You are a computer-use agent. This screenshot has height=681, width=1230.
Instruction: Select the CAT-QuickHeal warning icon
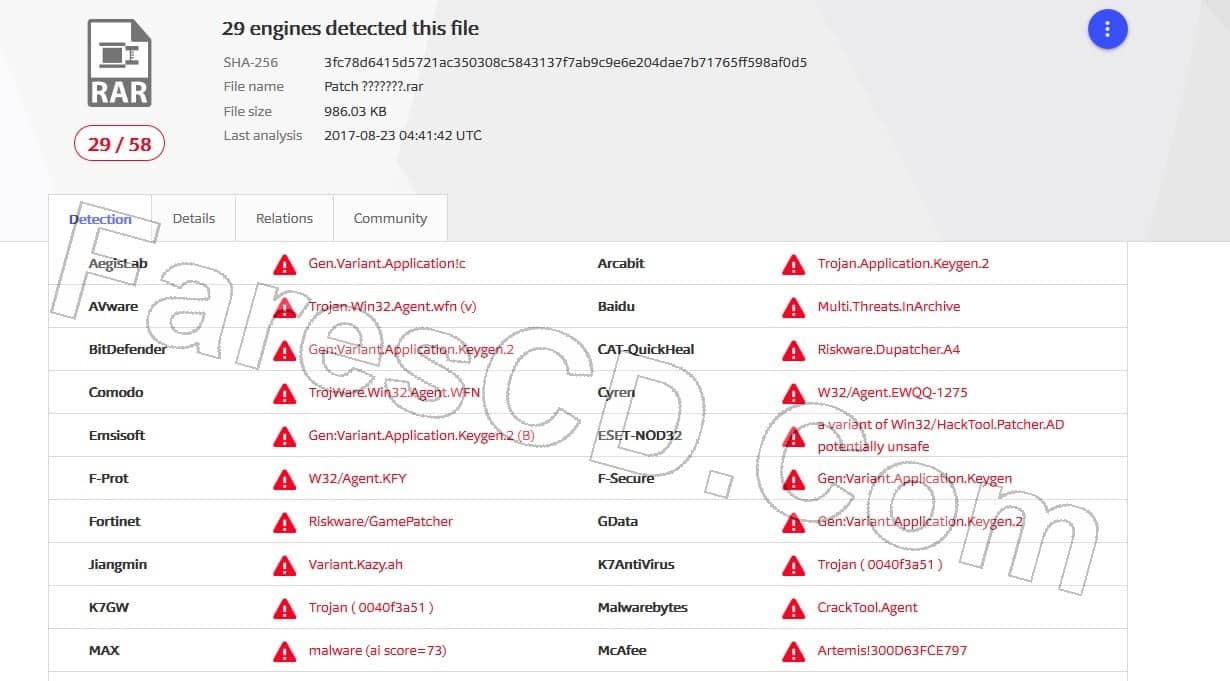tap(794, 350)
